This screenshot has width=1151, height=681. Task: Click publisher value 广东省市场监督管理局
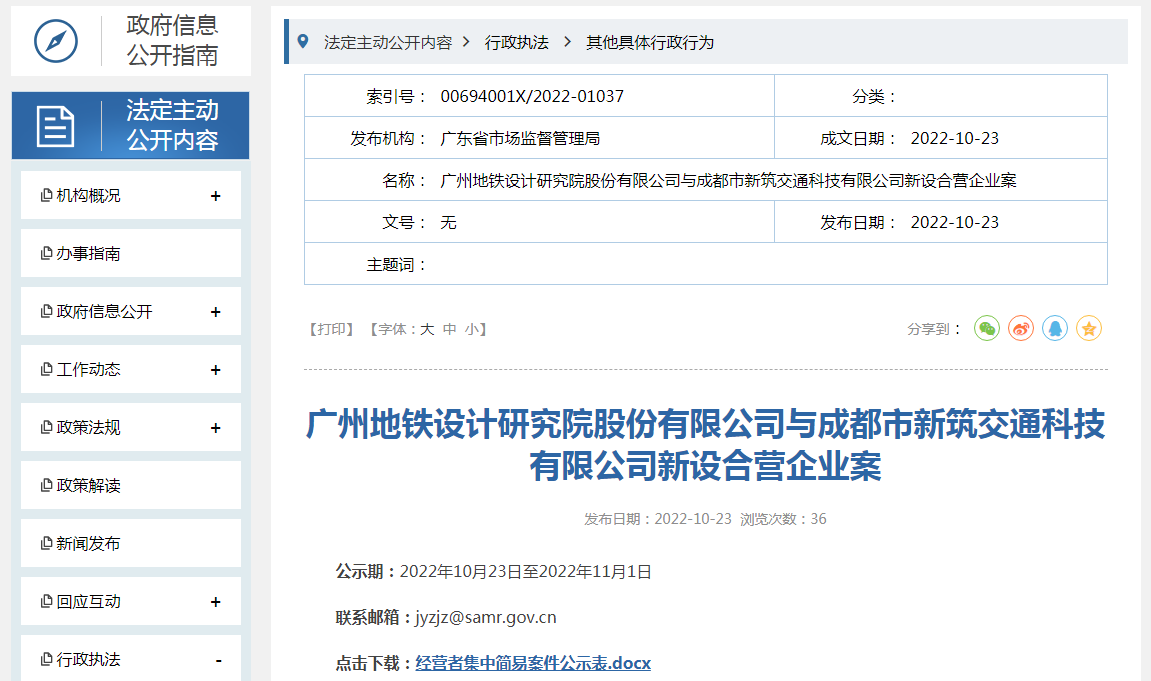(x=520, y=139)
